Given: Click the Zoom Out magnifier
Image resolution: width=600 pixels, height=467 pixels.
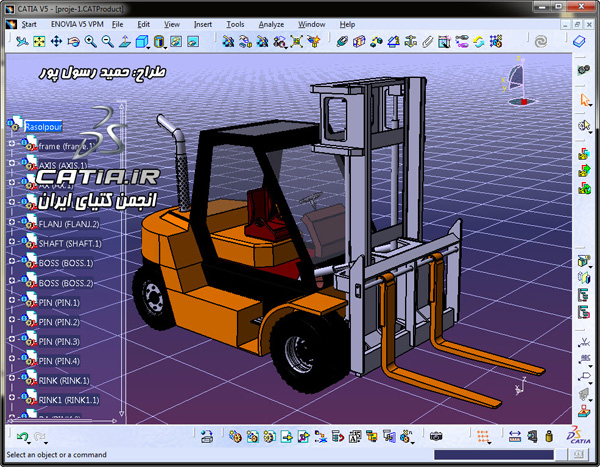Looking at the screenshot, I should tap(108, 41).
